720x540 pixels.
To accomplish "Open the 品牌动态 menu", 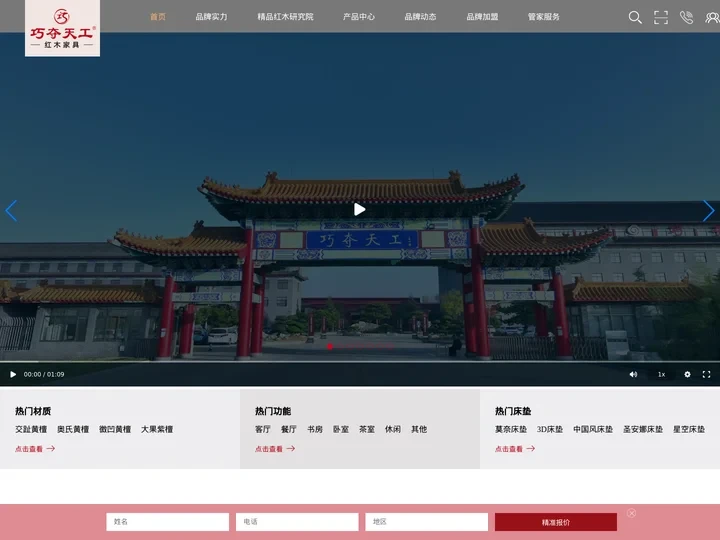I will [420, 17].
